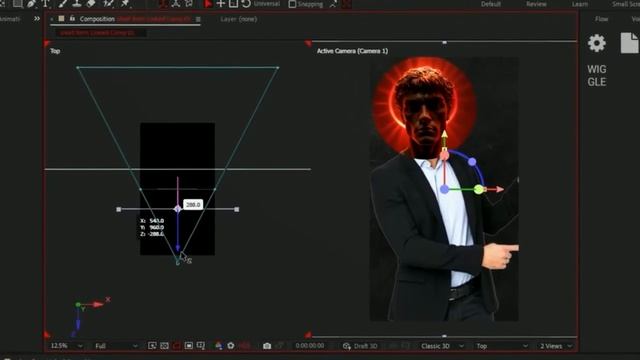Choose the red arrow Selection gizmo tool
This screenshot has height=360, width=640.
click(x=208, y=4)
